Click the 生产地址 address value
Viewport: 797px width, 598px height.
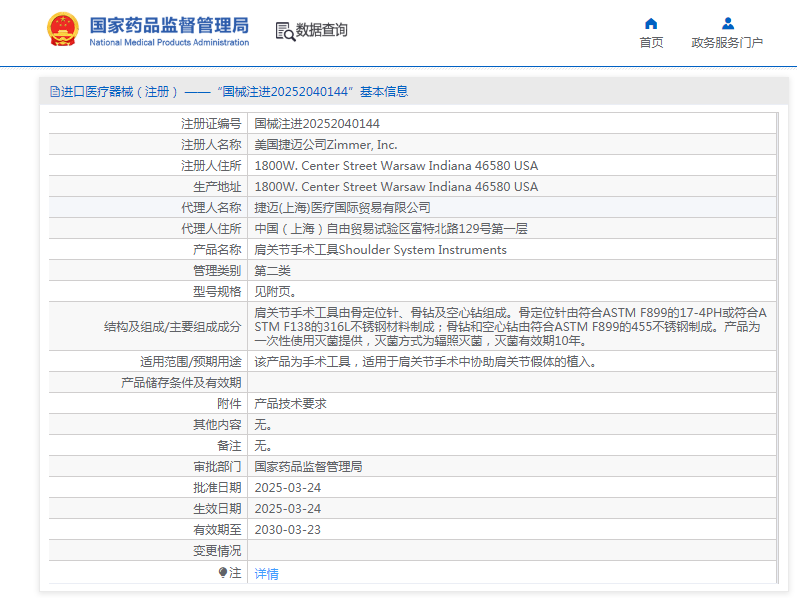click(x=396, y=187)
